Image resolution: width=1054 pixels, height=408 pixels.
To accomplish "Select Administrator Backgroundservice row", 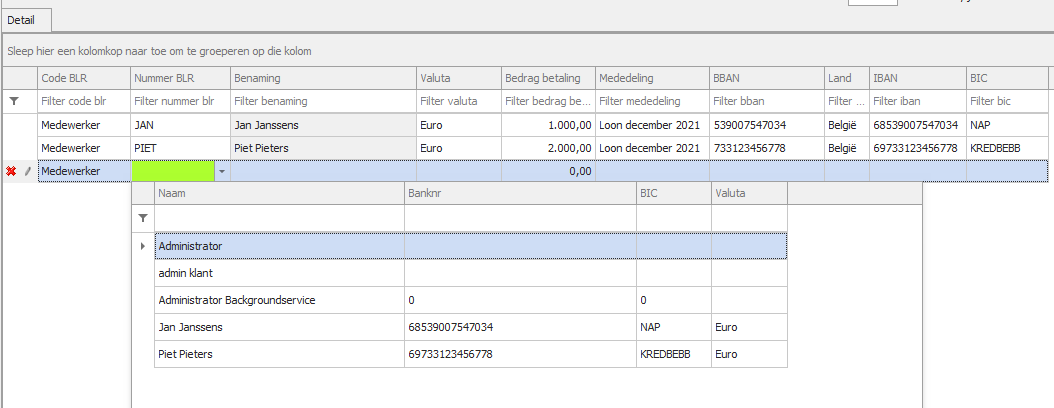I will click(471, 300).
